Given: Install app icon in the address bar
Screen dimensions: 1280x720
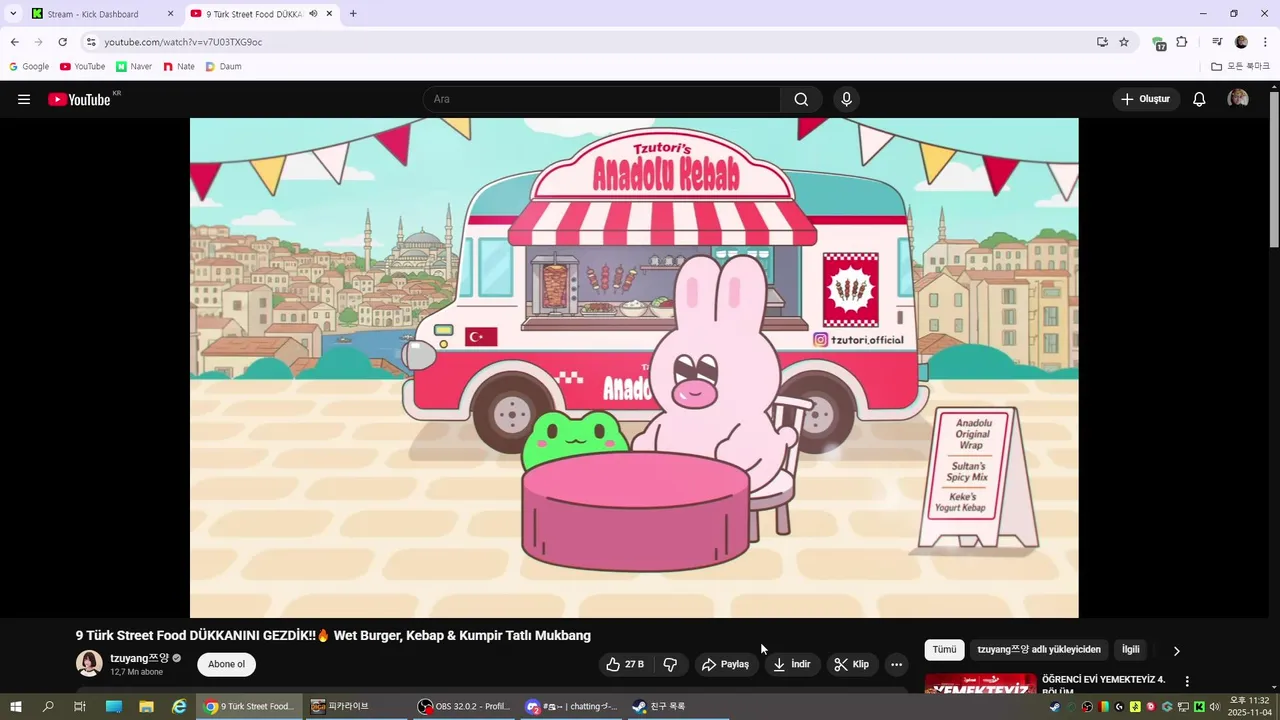Looking at the screenshot, I should coord(1102,42).
